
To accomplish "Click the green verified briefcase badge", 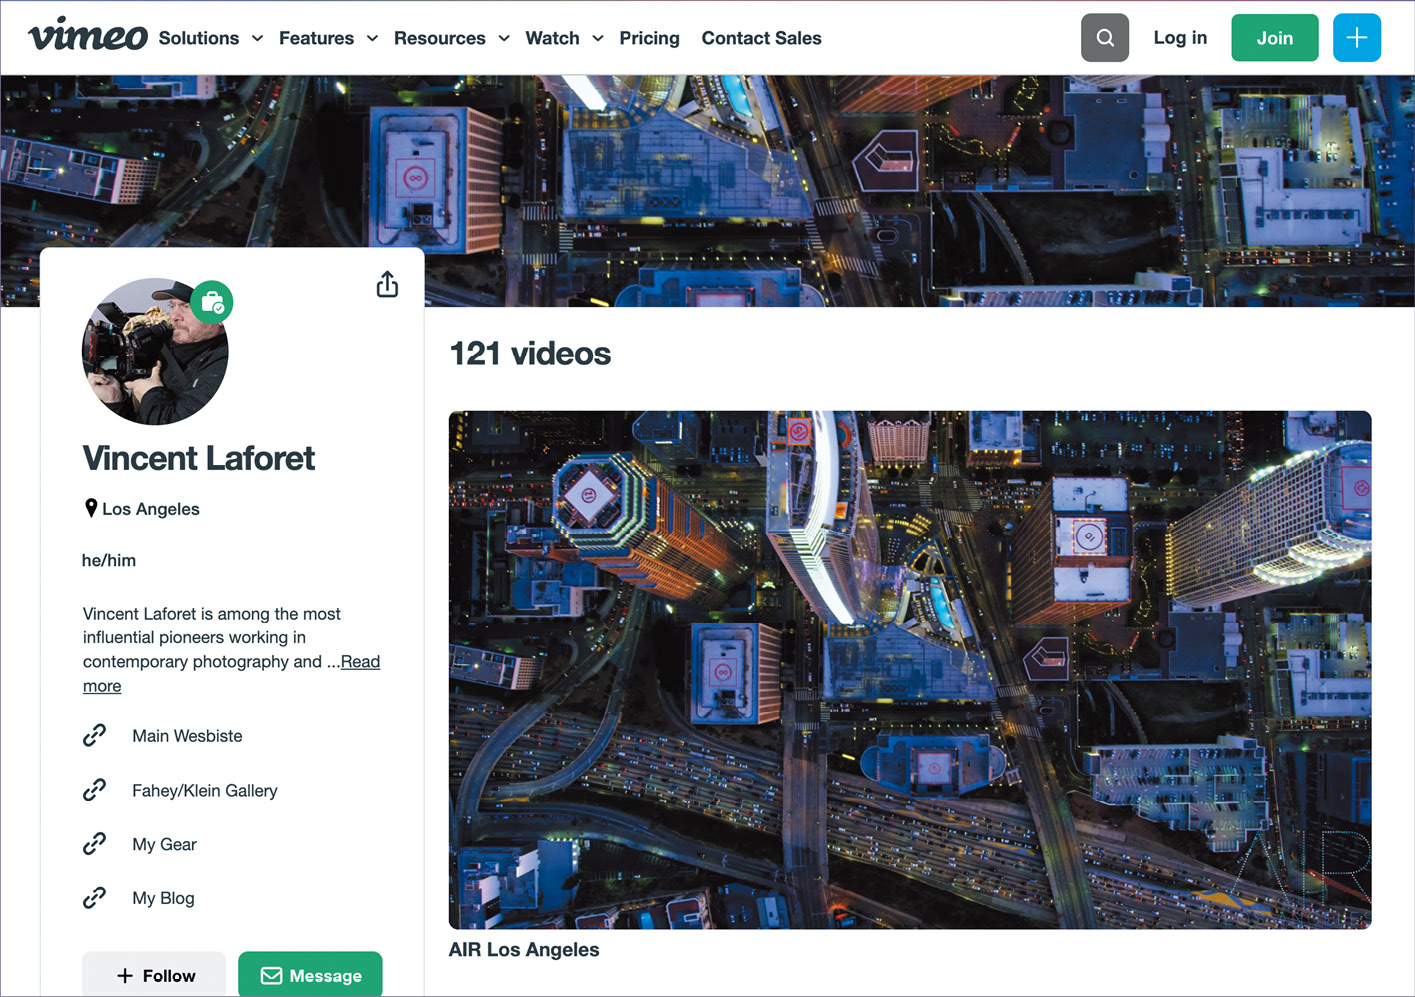I will point(212,302).
